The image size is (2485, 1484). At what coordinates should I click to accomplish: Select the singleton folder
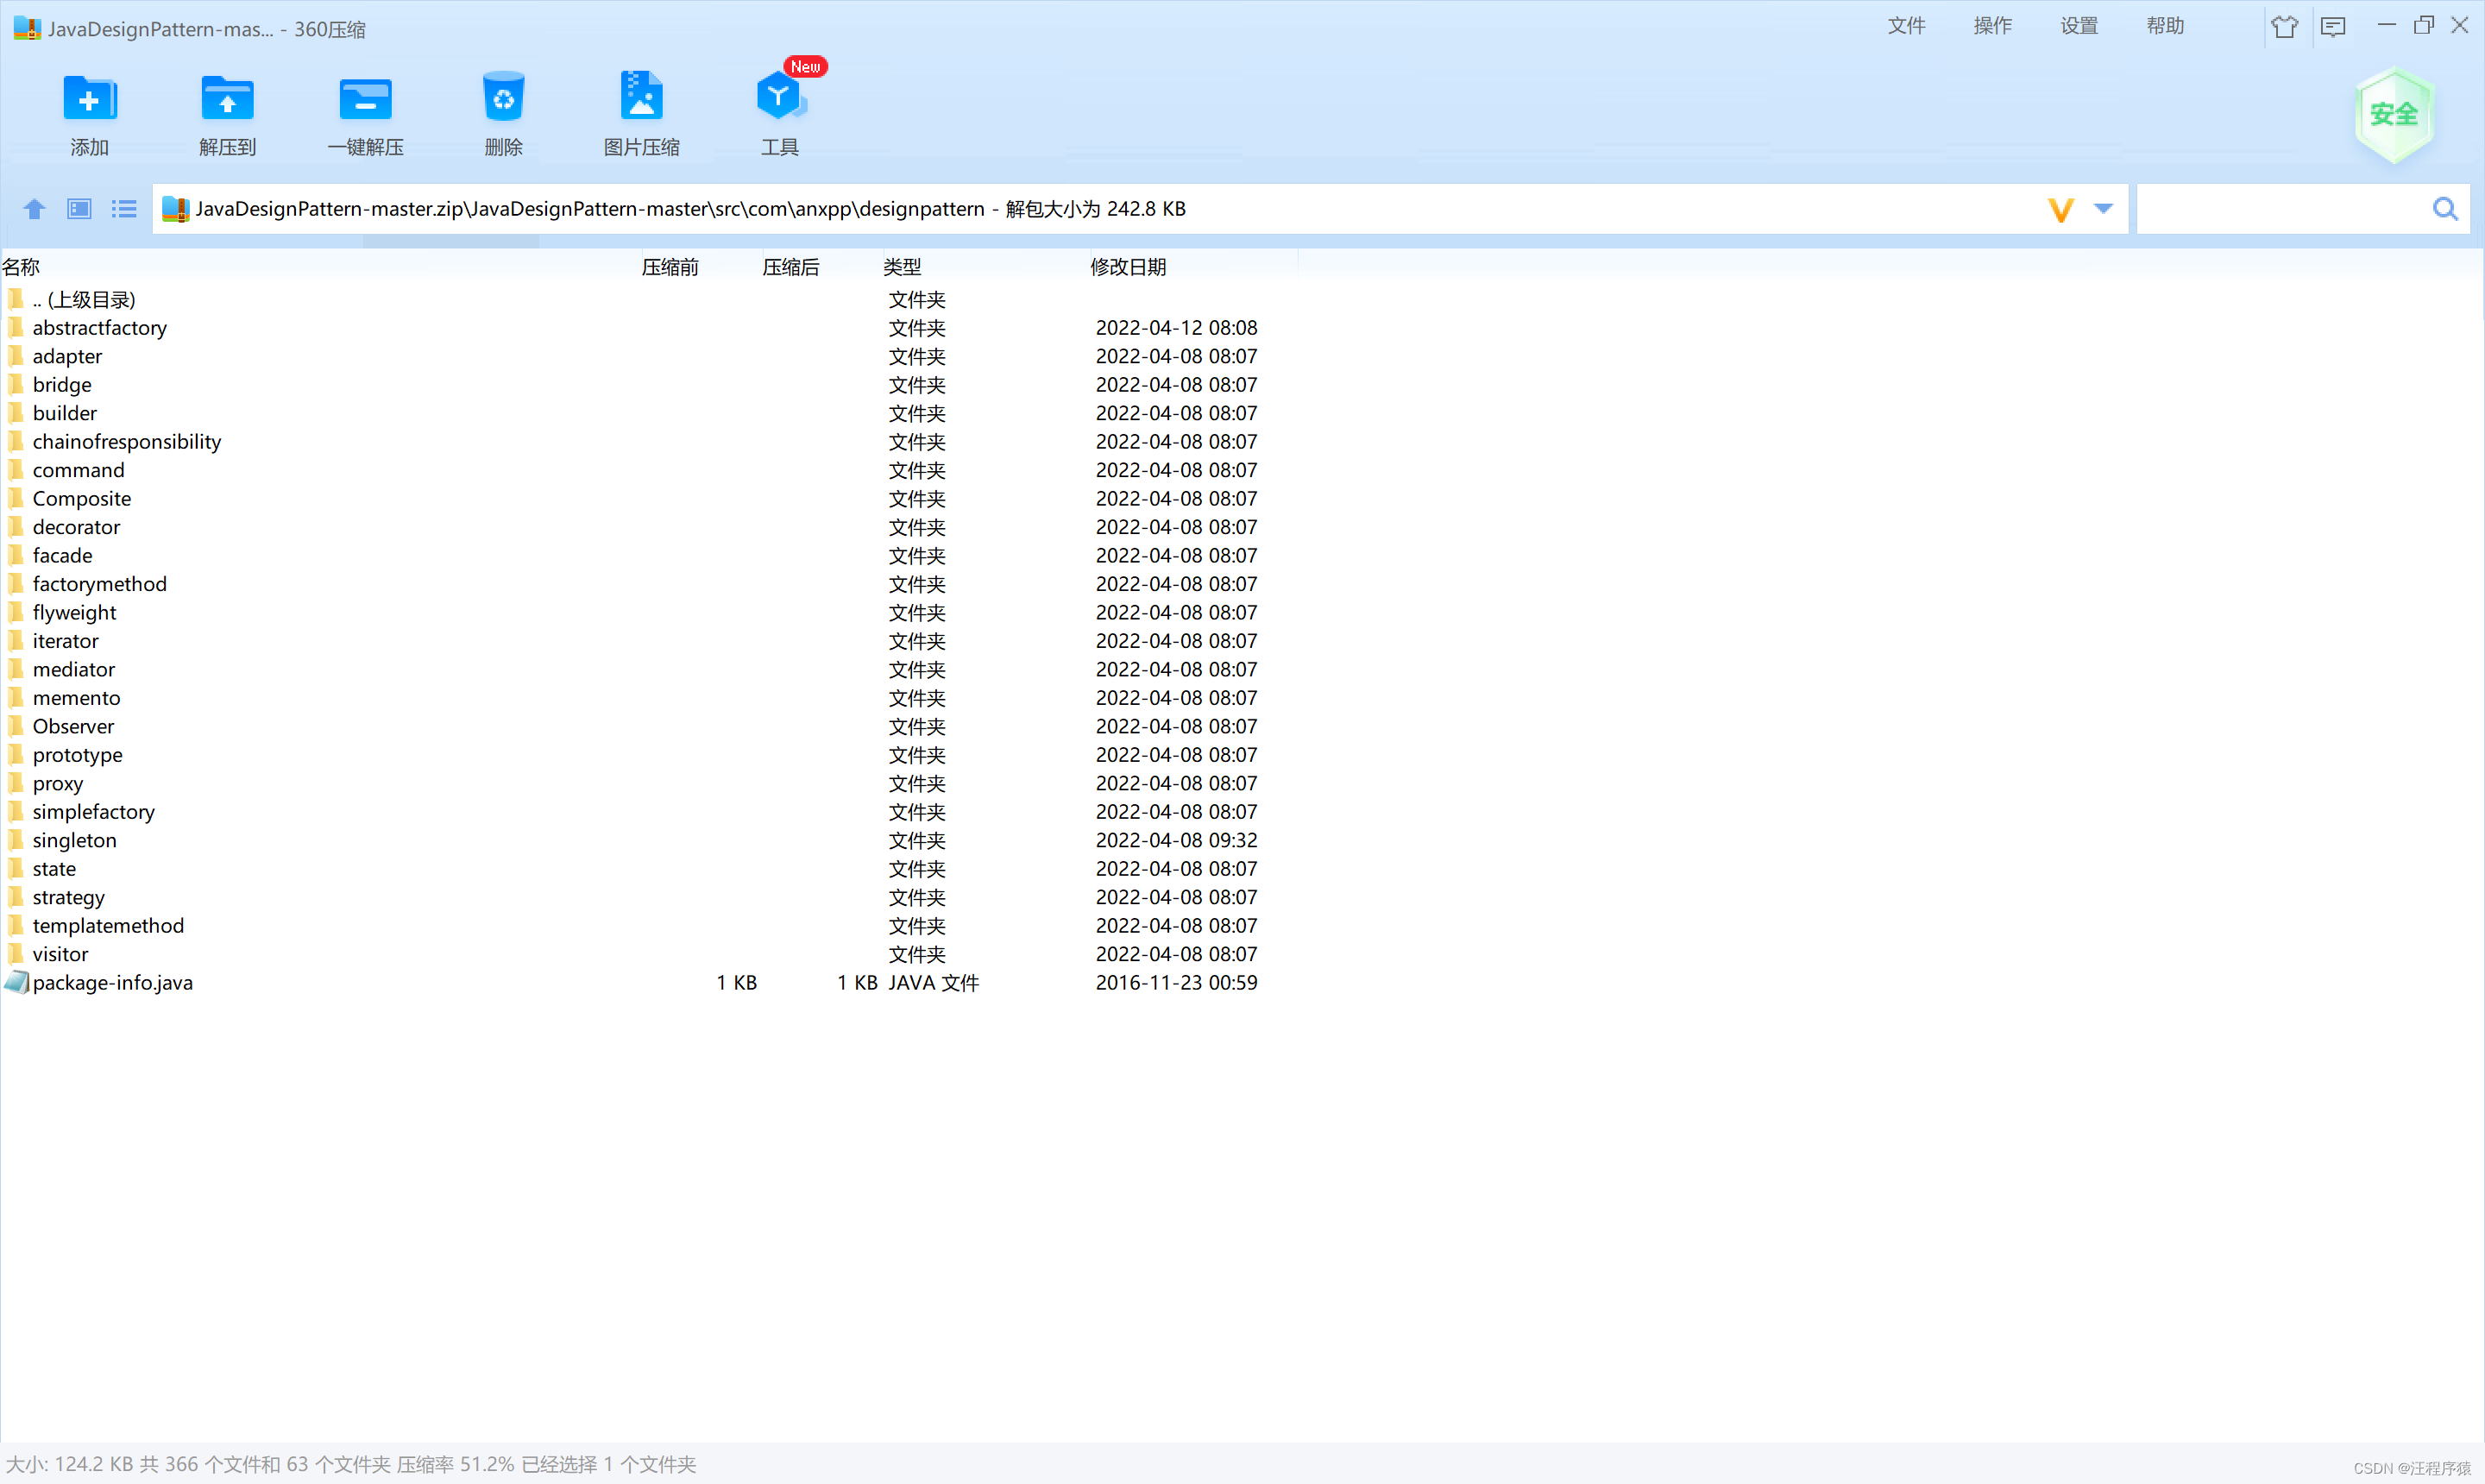tap(74, 841)
